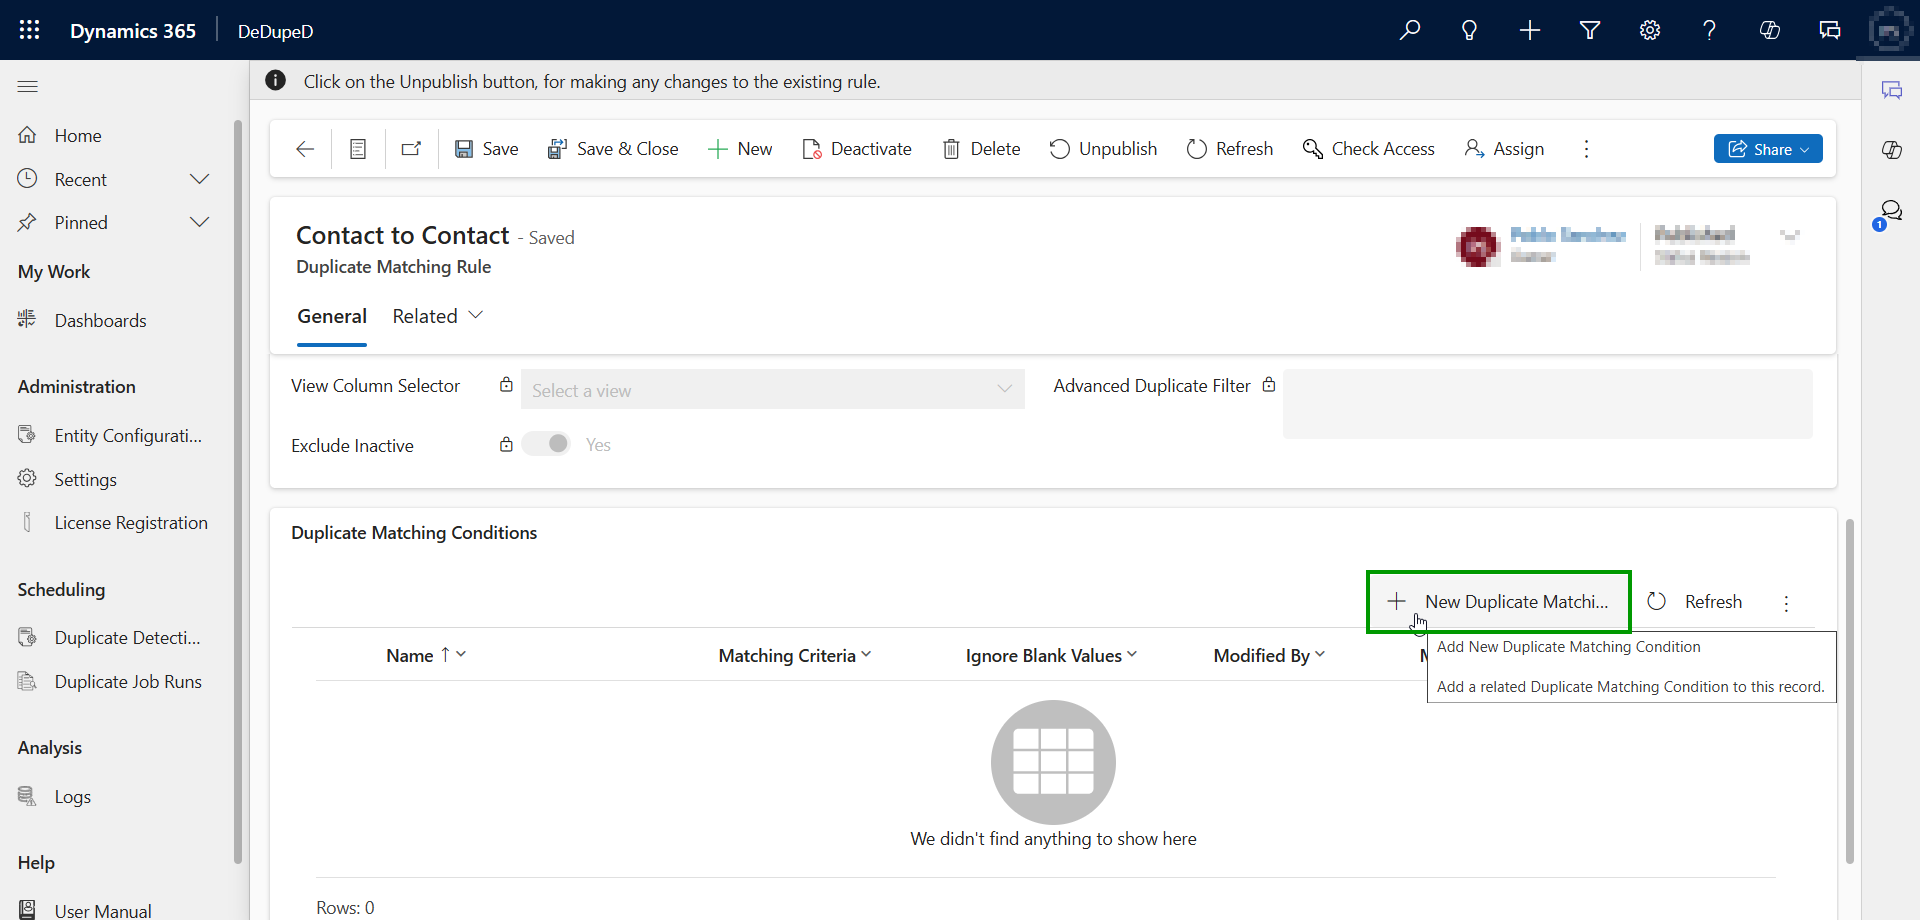Toggle the Exclude Inactive switch
Screen dimensions: 1920x920
tap(547, 444)
